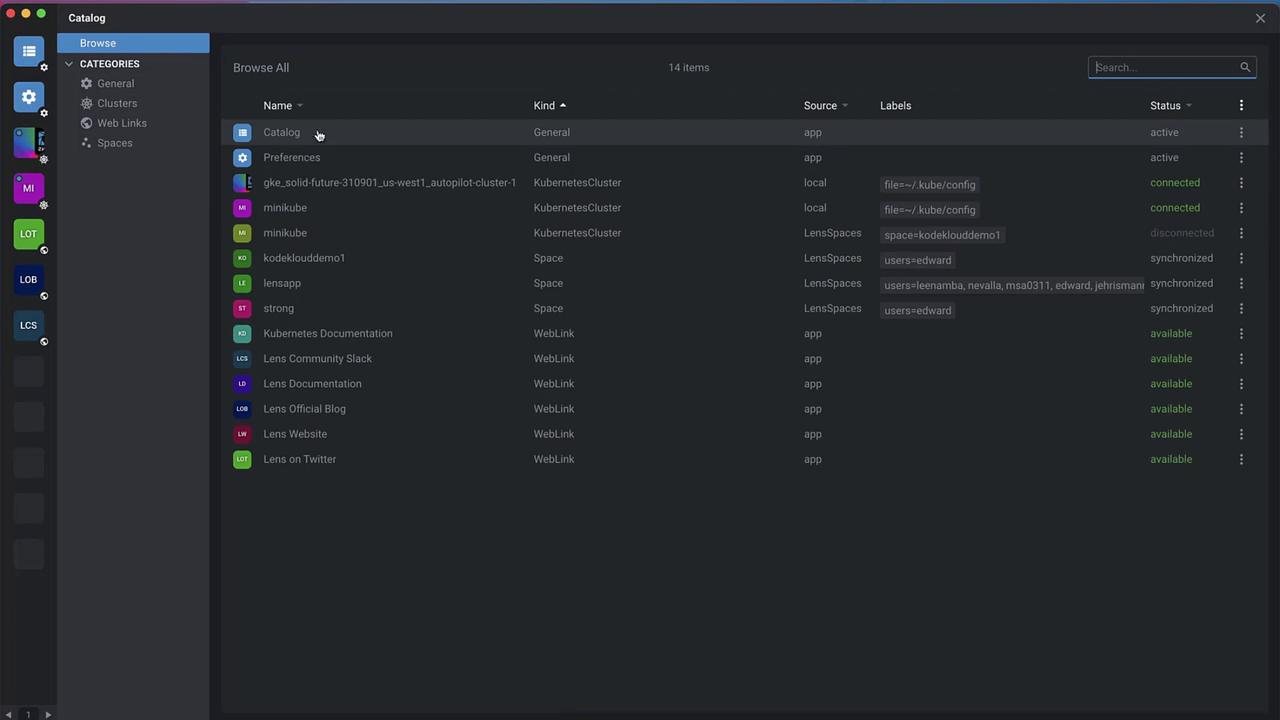Click the Lens Website row name
This screenshot has height=720, width=1280.
coord(295,434)
